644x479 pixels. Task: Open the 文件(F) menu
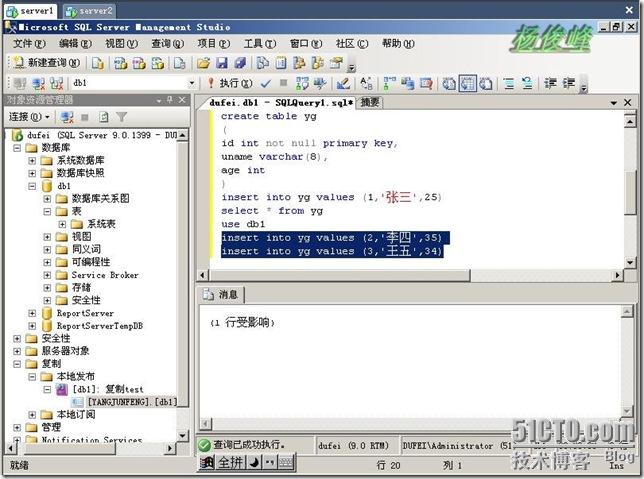coord(29,44)
